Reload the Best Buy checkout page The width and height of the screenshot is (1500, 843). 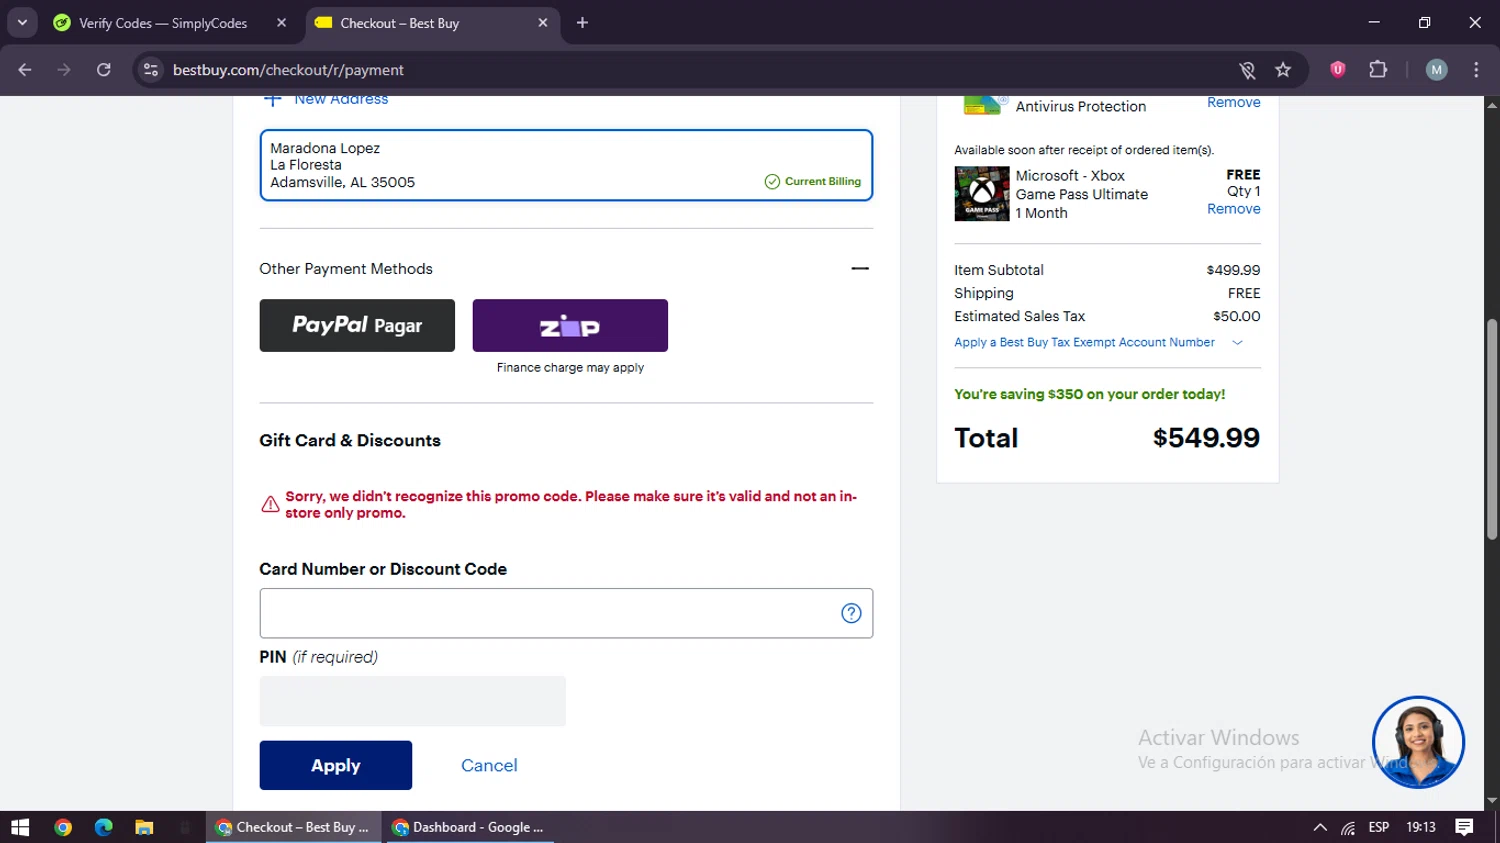[x=104, y=70]
